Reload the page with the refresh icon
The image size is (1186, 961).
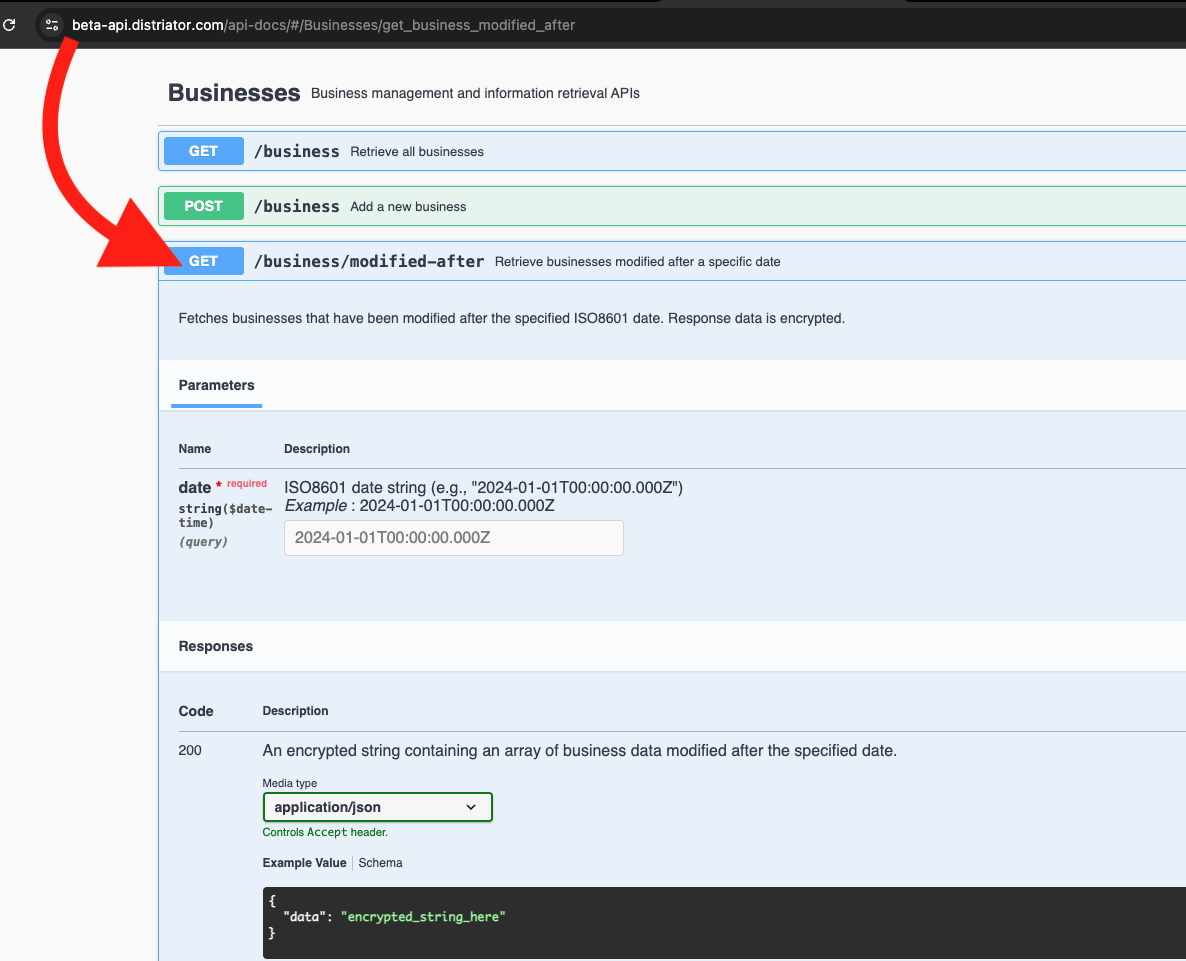click(9, 25)
